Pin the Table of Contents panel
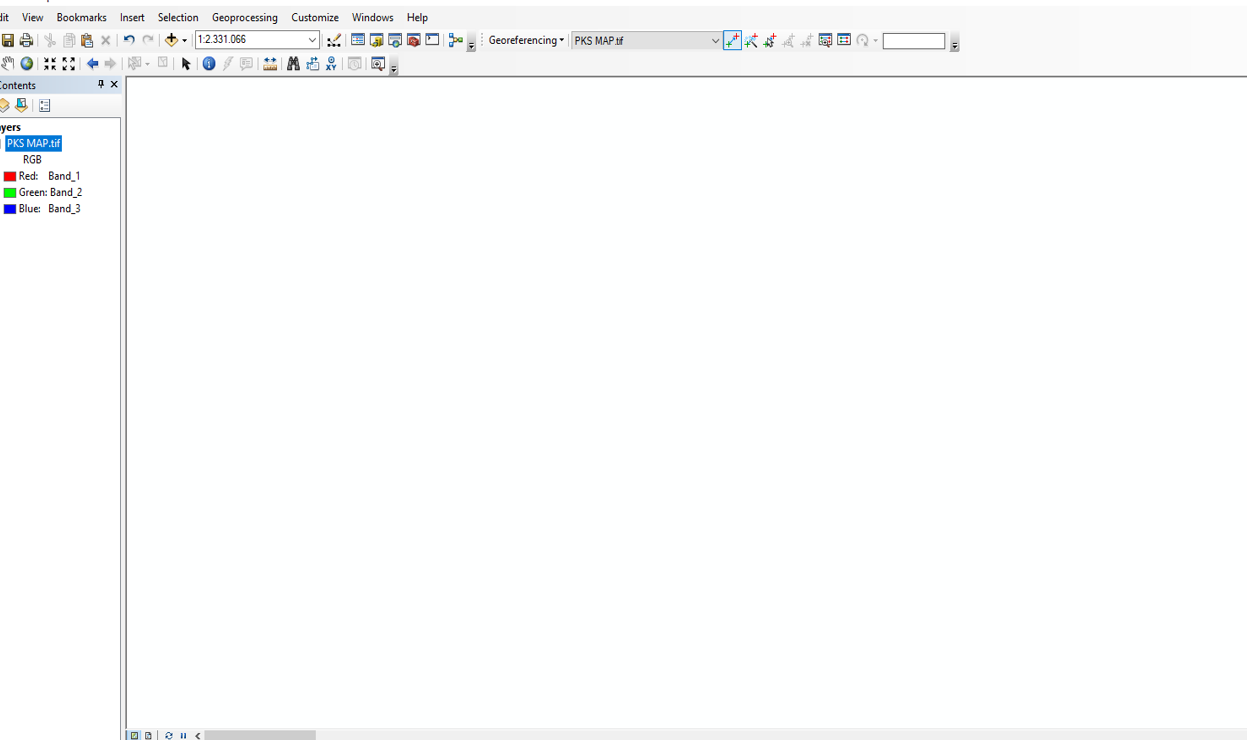 click(x=100, y=85)
